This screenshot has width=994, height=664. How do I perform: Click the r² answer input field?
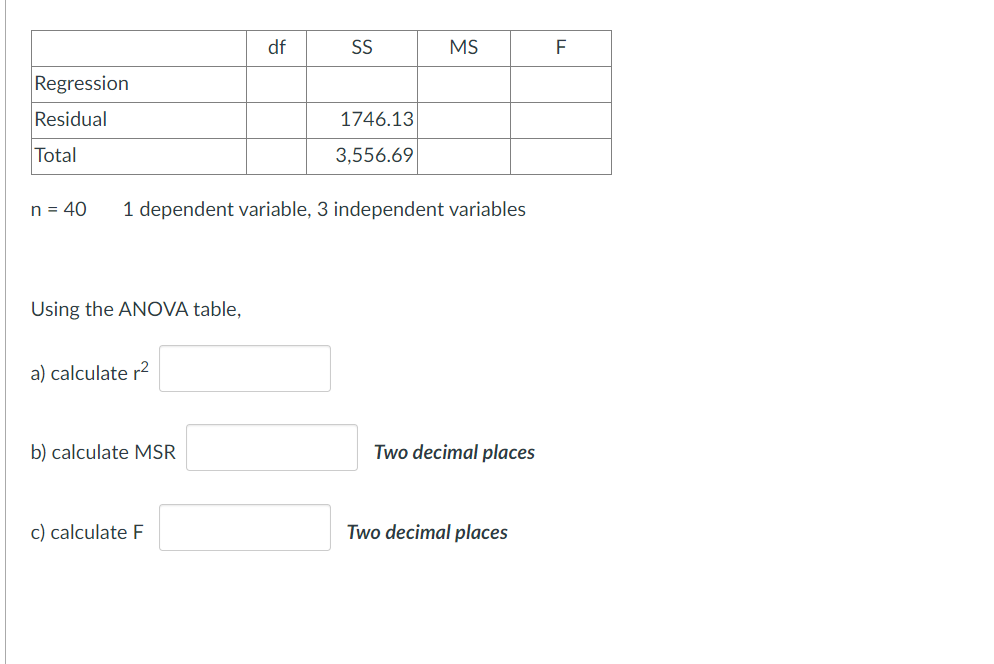point(244,368)
